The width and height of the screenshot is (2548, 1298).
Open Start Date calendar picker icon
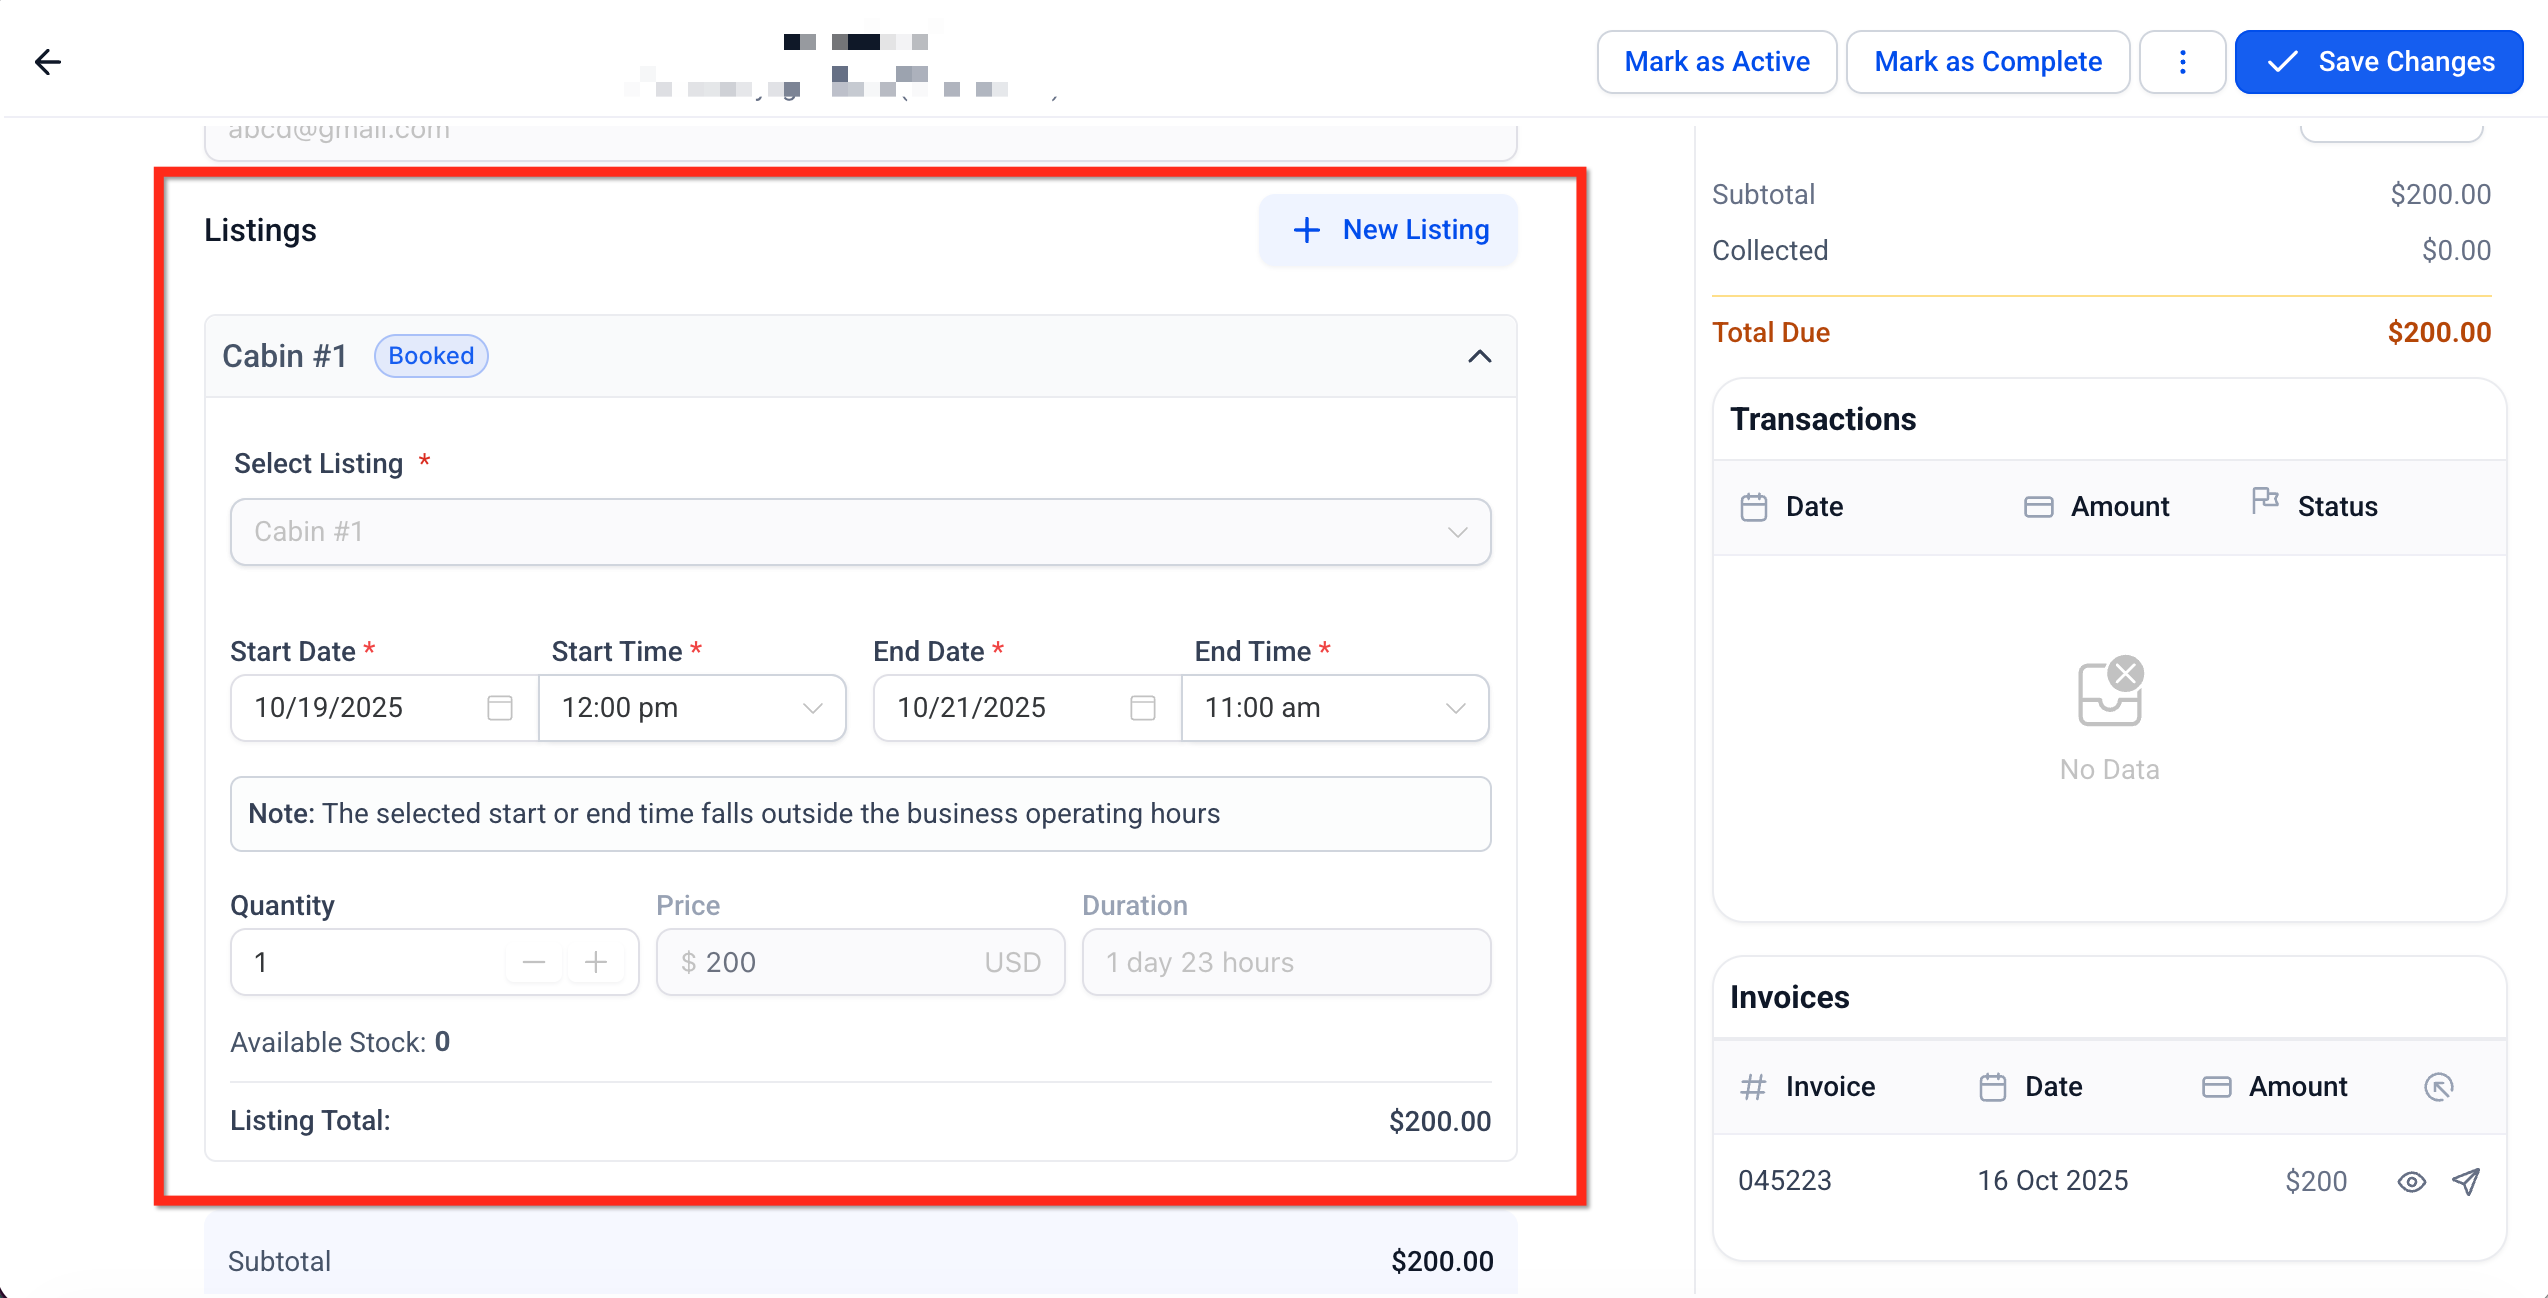[500, 708]
